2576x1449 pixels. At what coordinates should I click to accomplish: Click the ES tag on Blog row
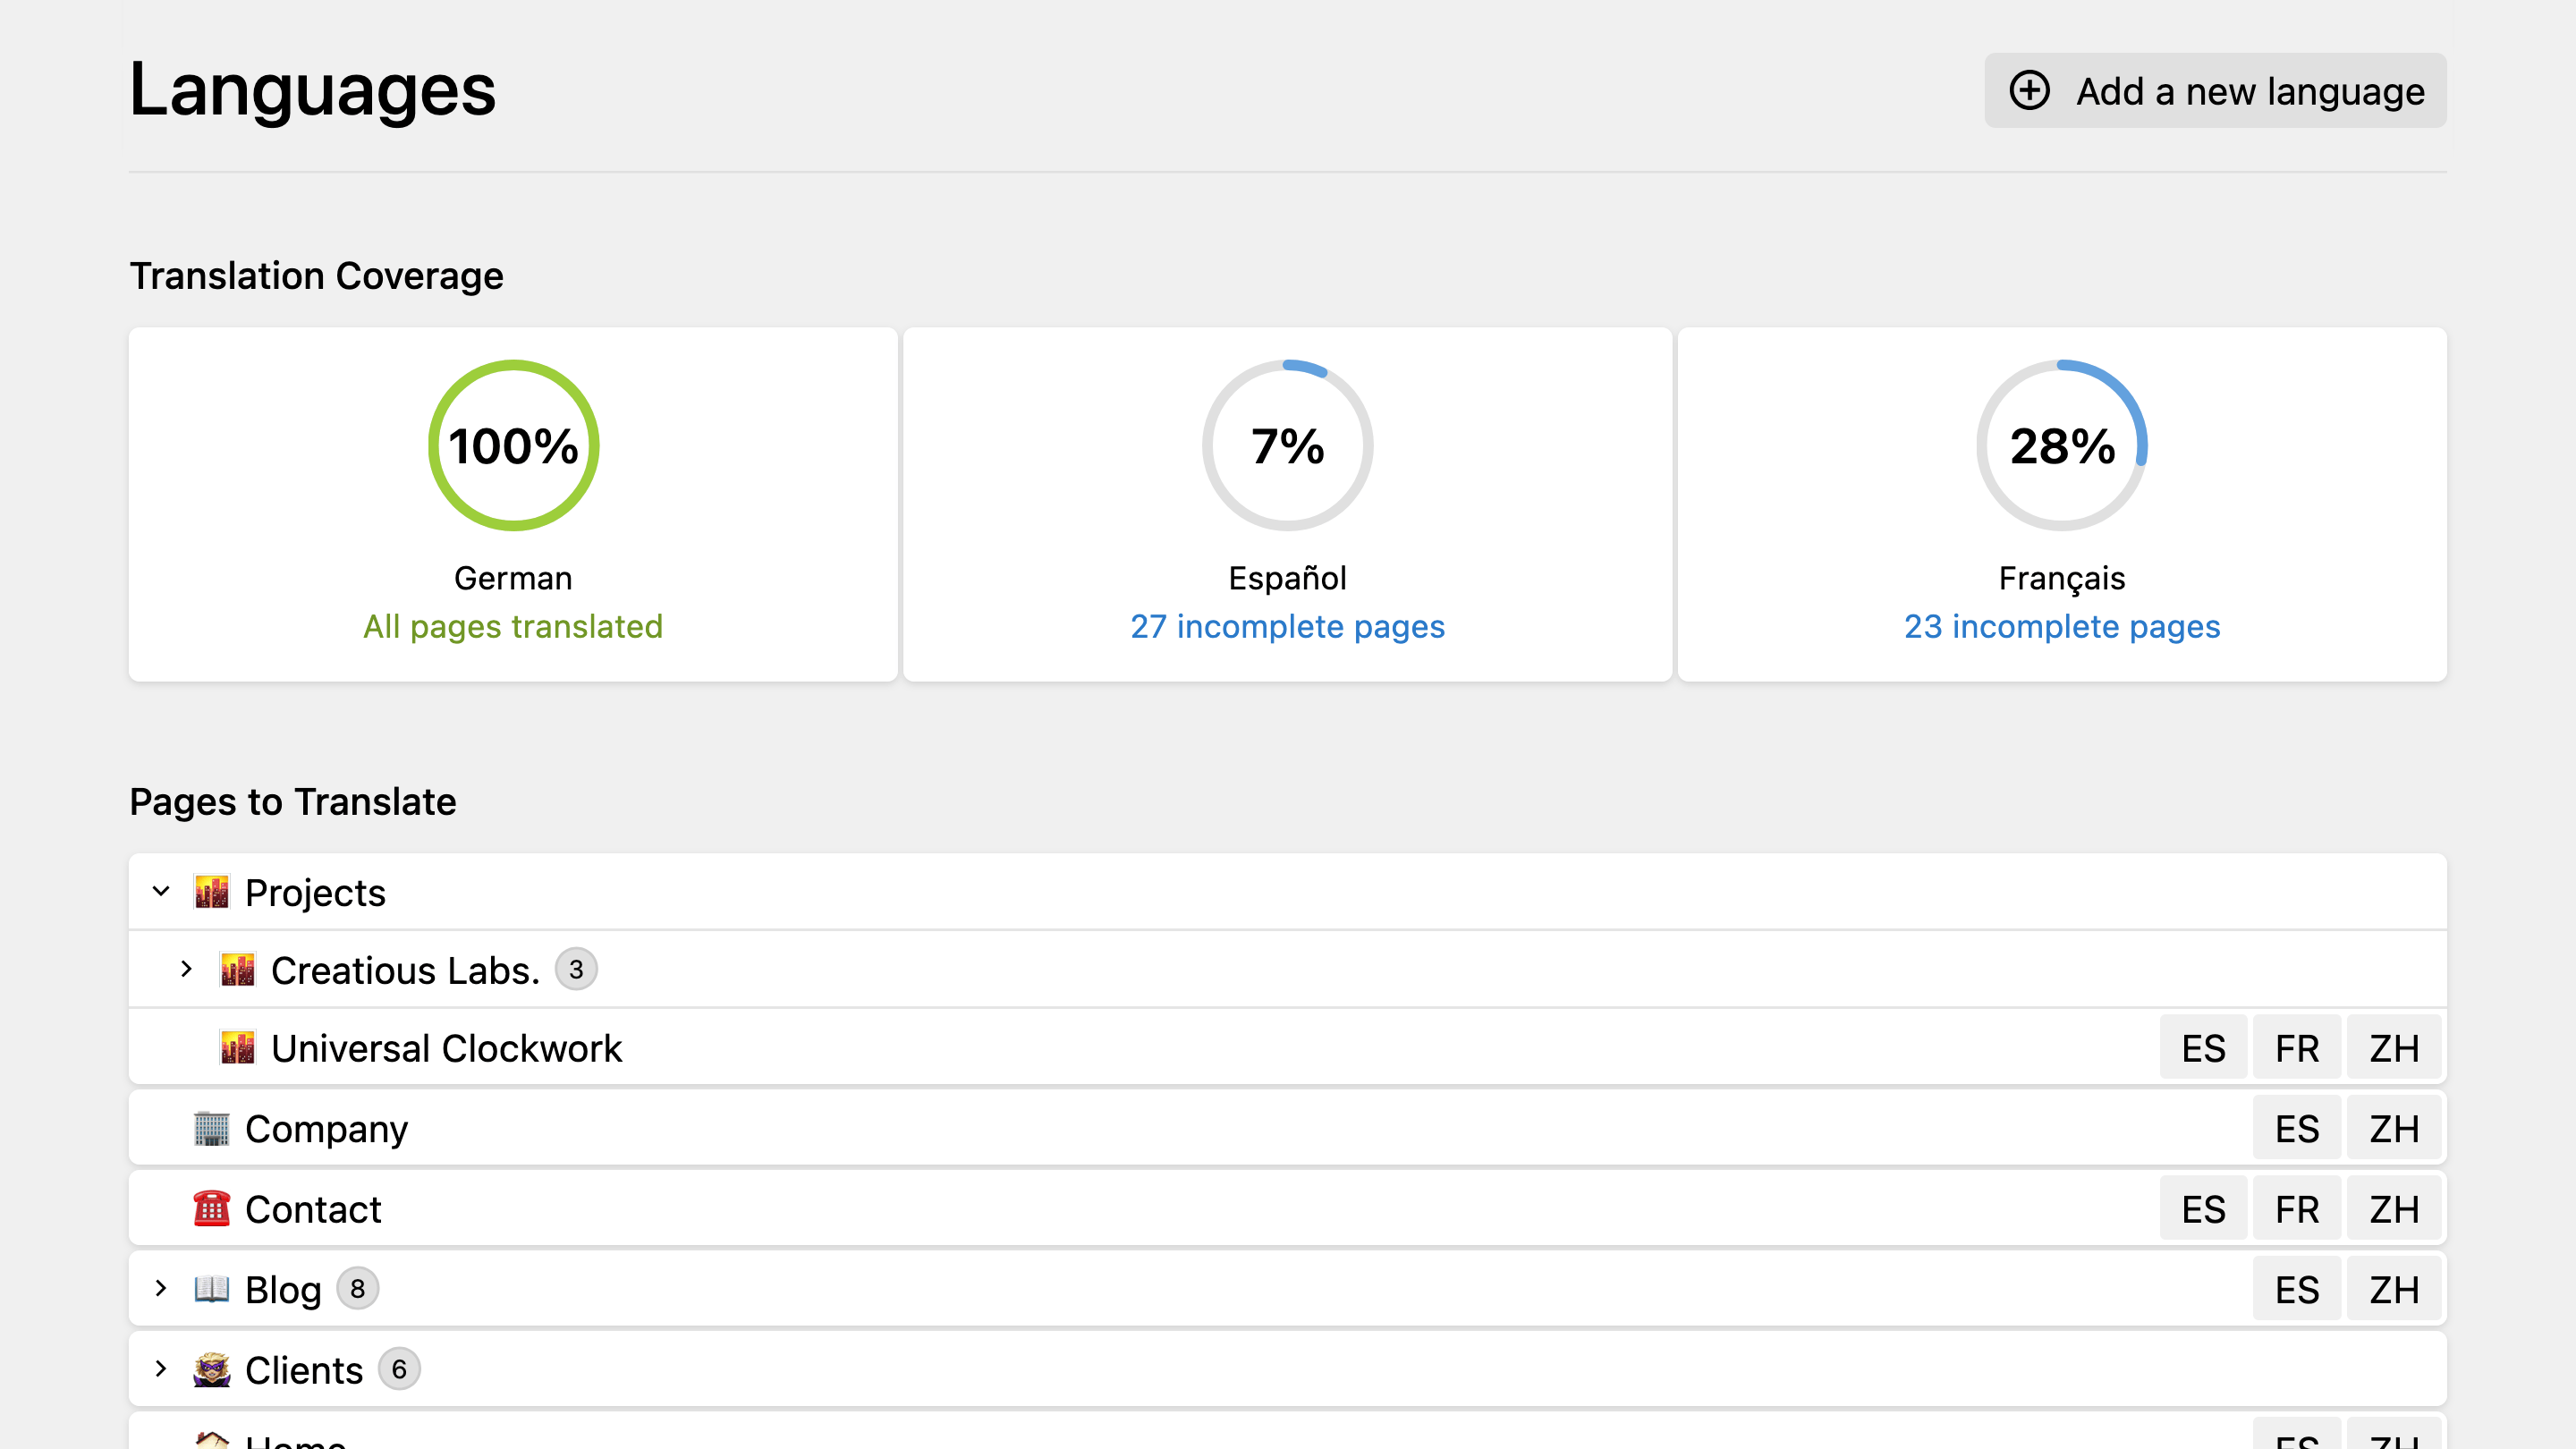2296,1290
